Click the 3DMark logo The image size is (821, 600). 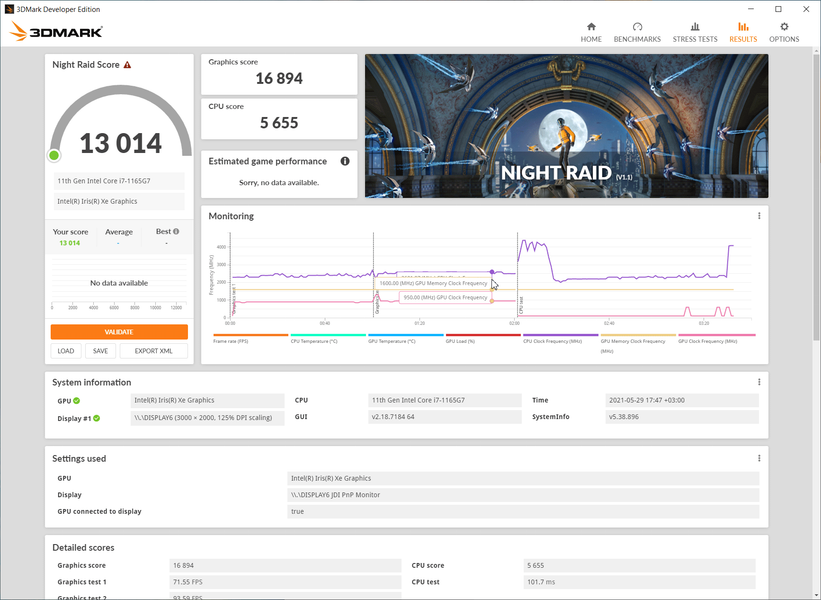coord(56,31)
